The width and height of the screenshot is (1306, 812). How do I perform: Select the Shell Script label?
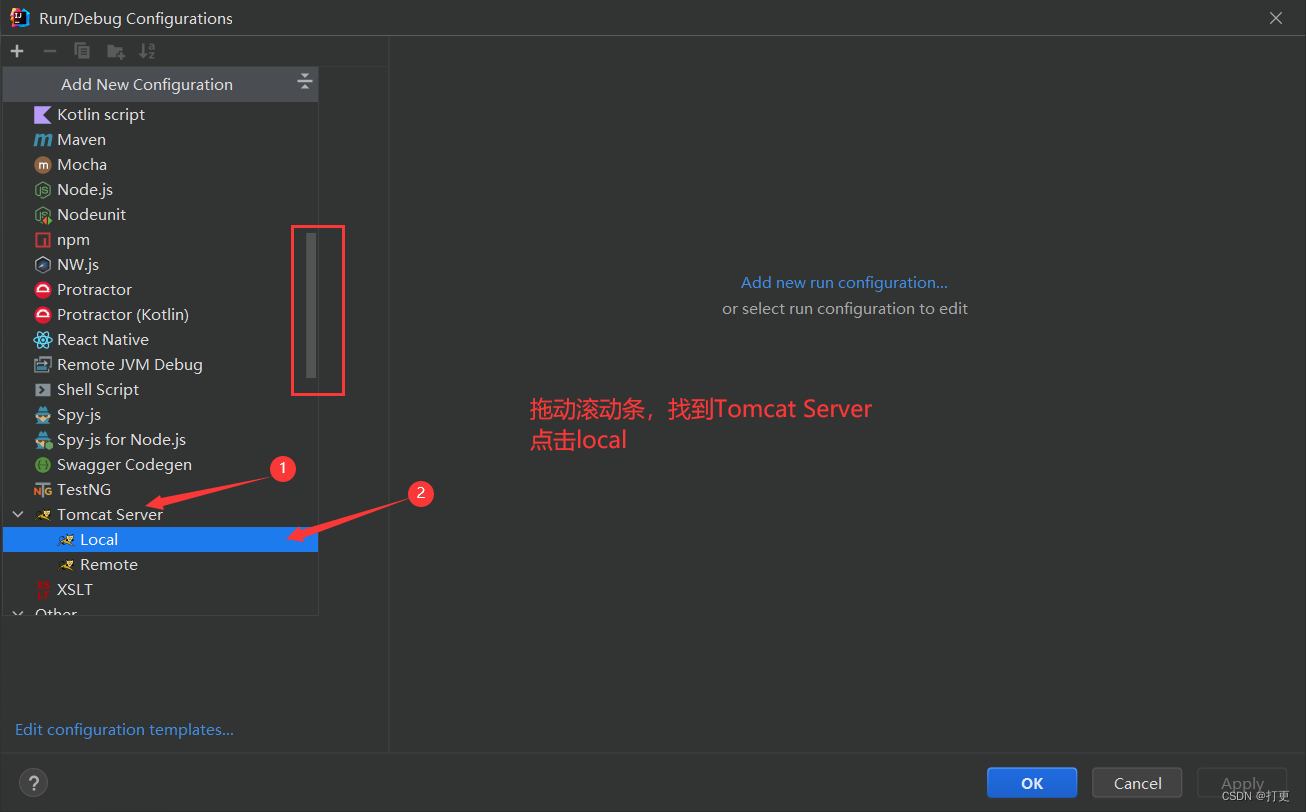98,390
